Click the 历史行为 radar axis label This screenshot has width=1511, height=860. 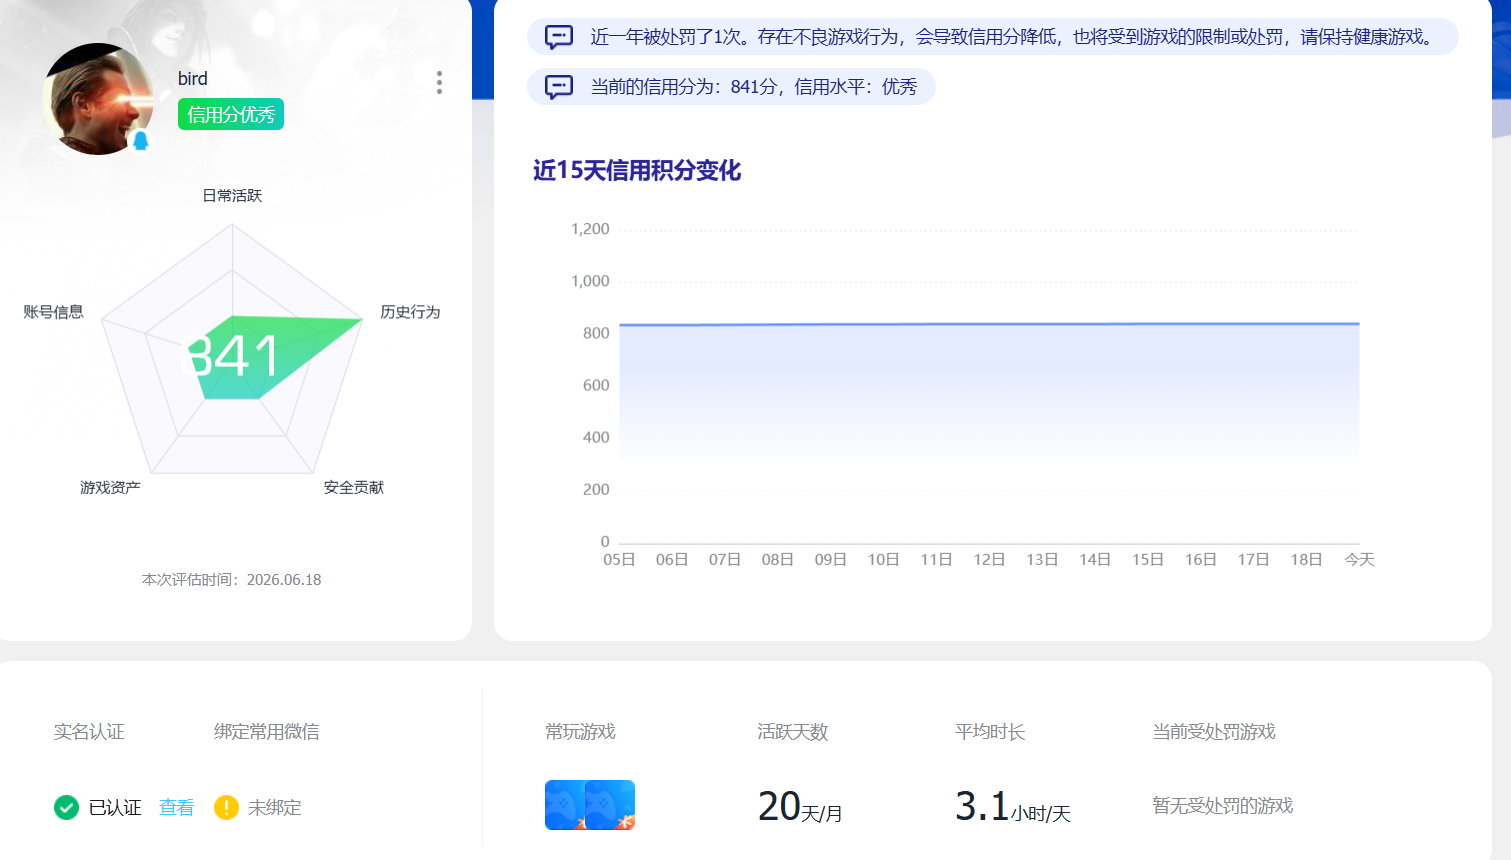point(410,312)
